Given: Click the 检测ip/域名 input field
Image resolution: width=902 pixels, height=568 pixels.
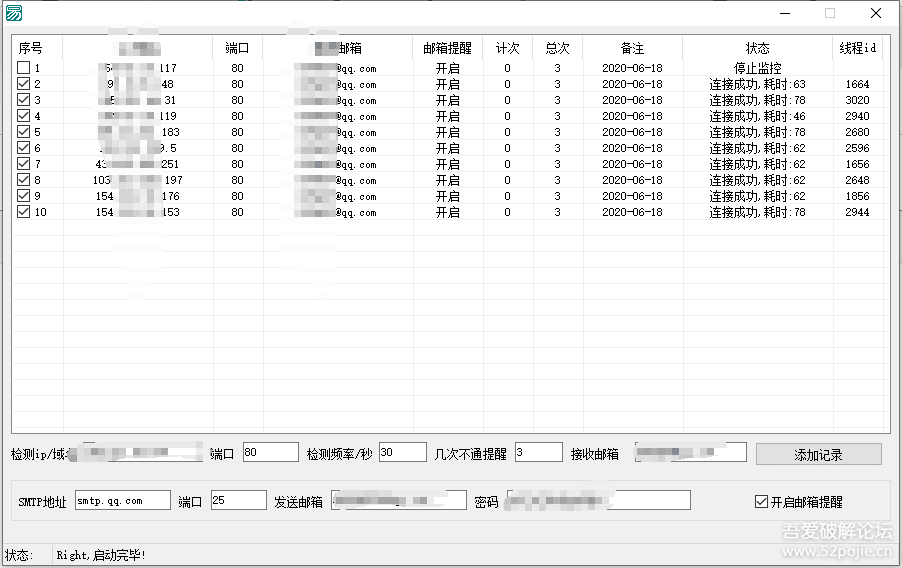Looking at the screenshot, I should 137,452.
